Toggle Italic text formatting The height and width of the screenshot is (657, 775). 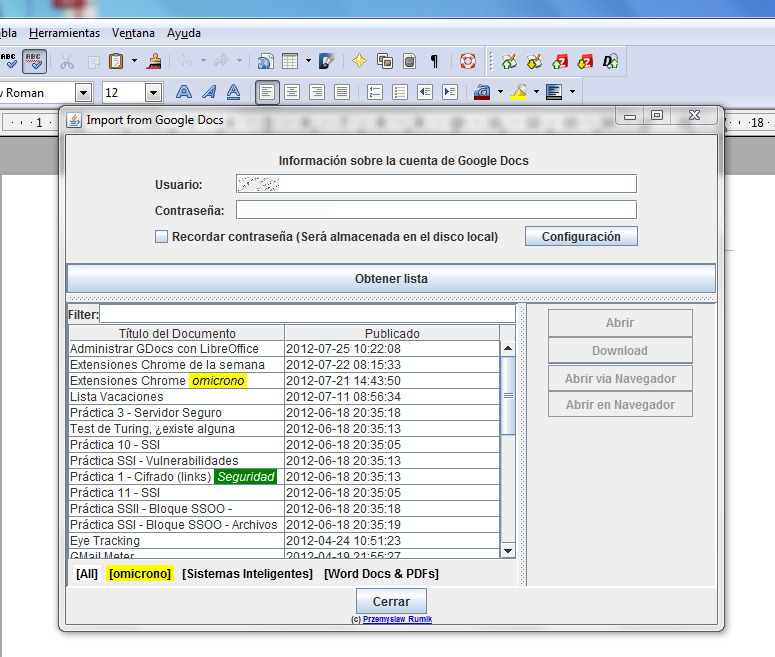(209, 92)
